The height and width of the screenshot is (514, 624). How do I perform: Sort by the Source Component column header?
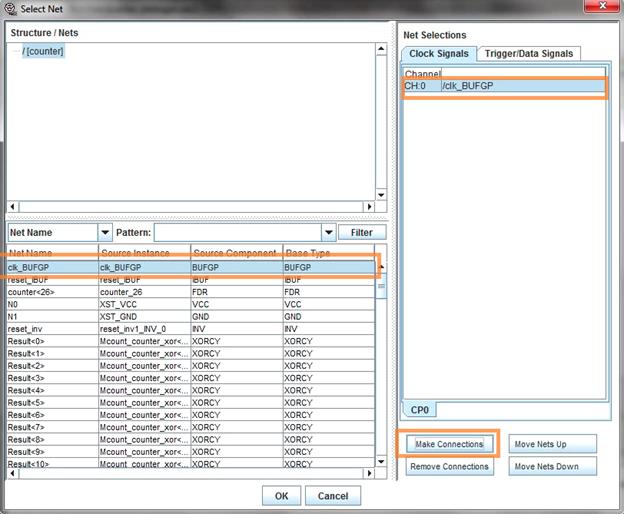point(237,253)
